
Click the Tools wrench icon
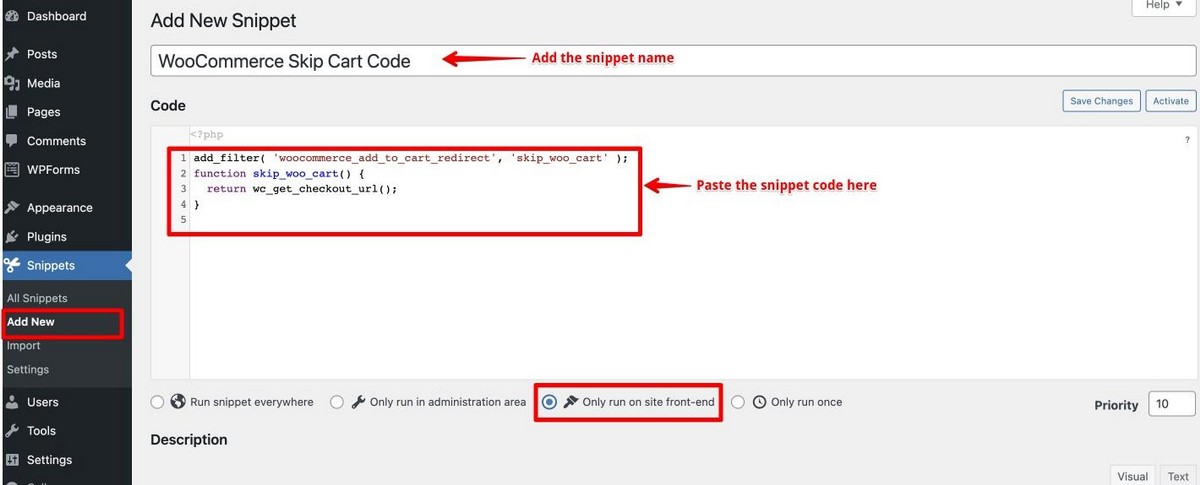pos(12,431)
